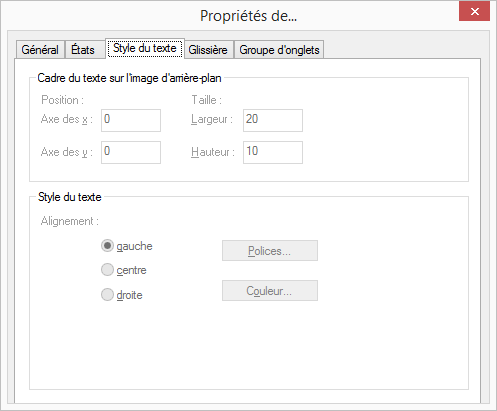Switch to the Général tab
Image resolution: width=497 pixels, height=411 pixels.
point(40,50)
